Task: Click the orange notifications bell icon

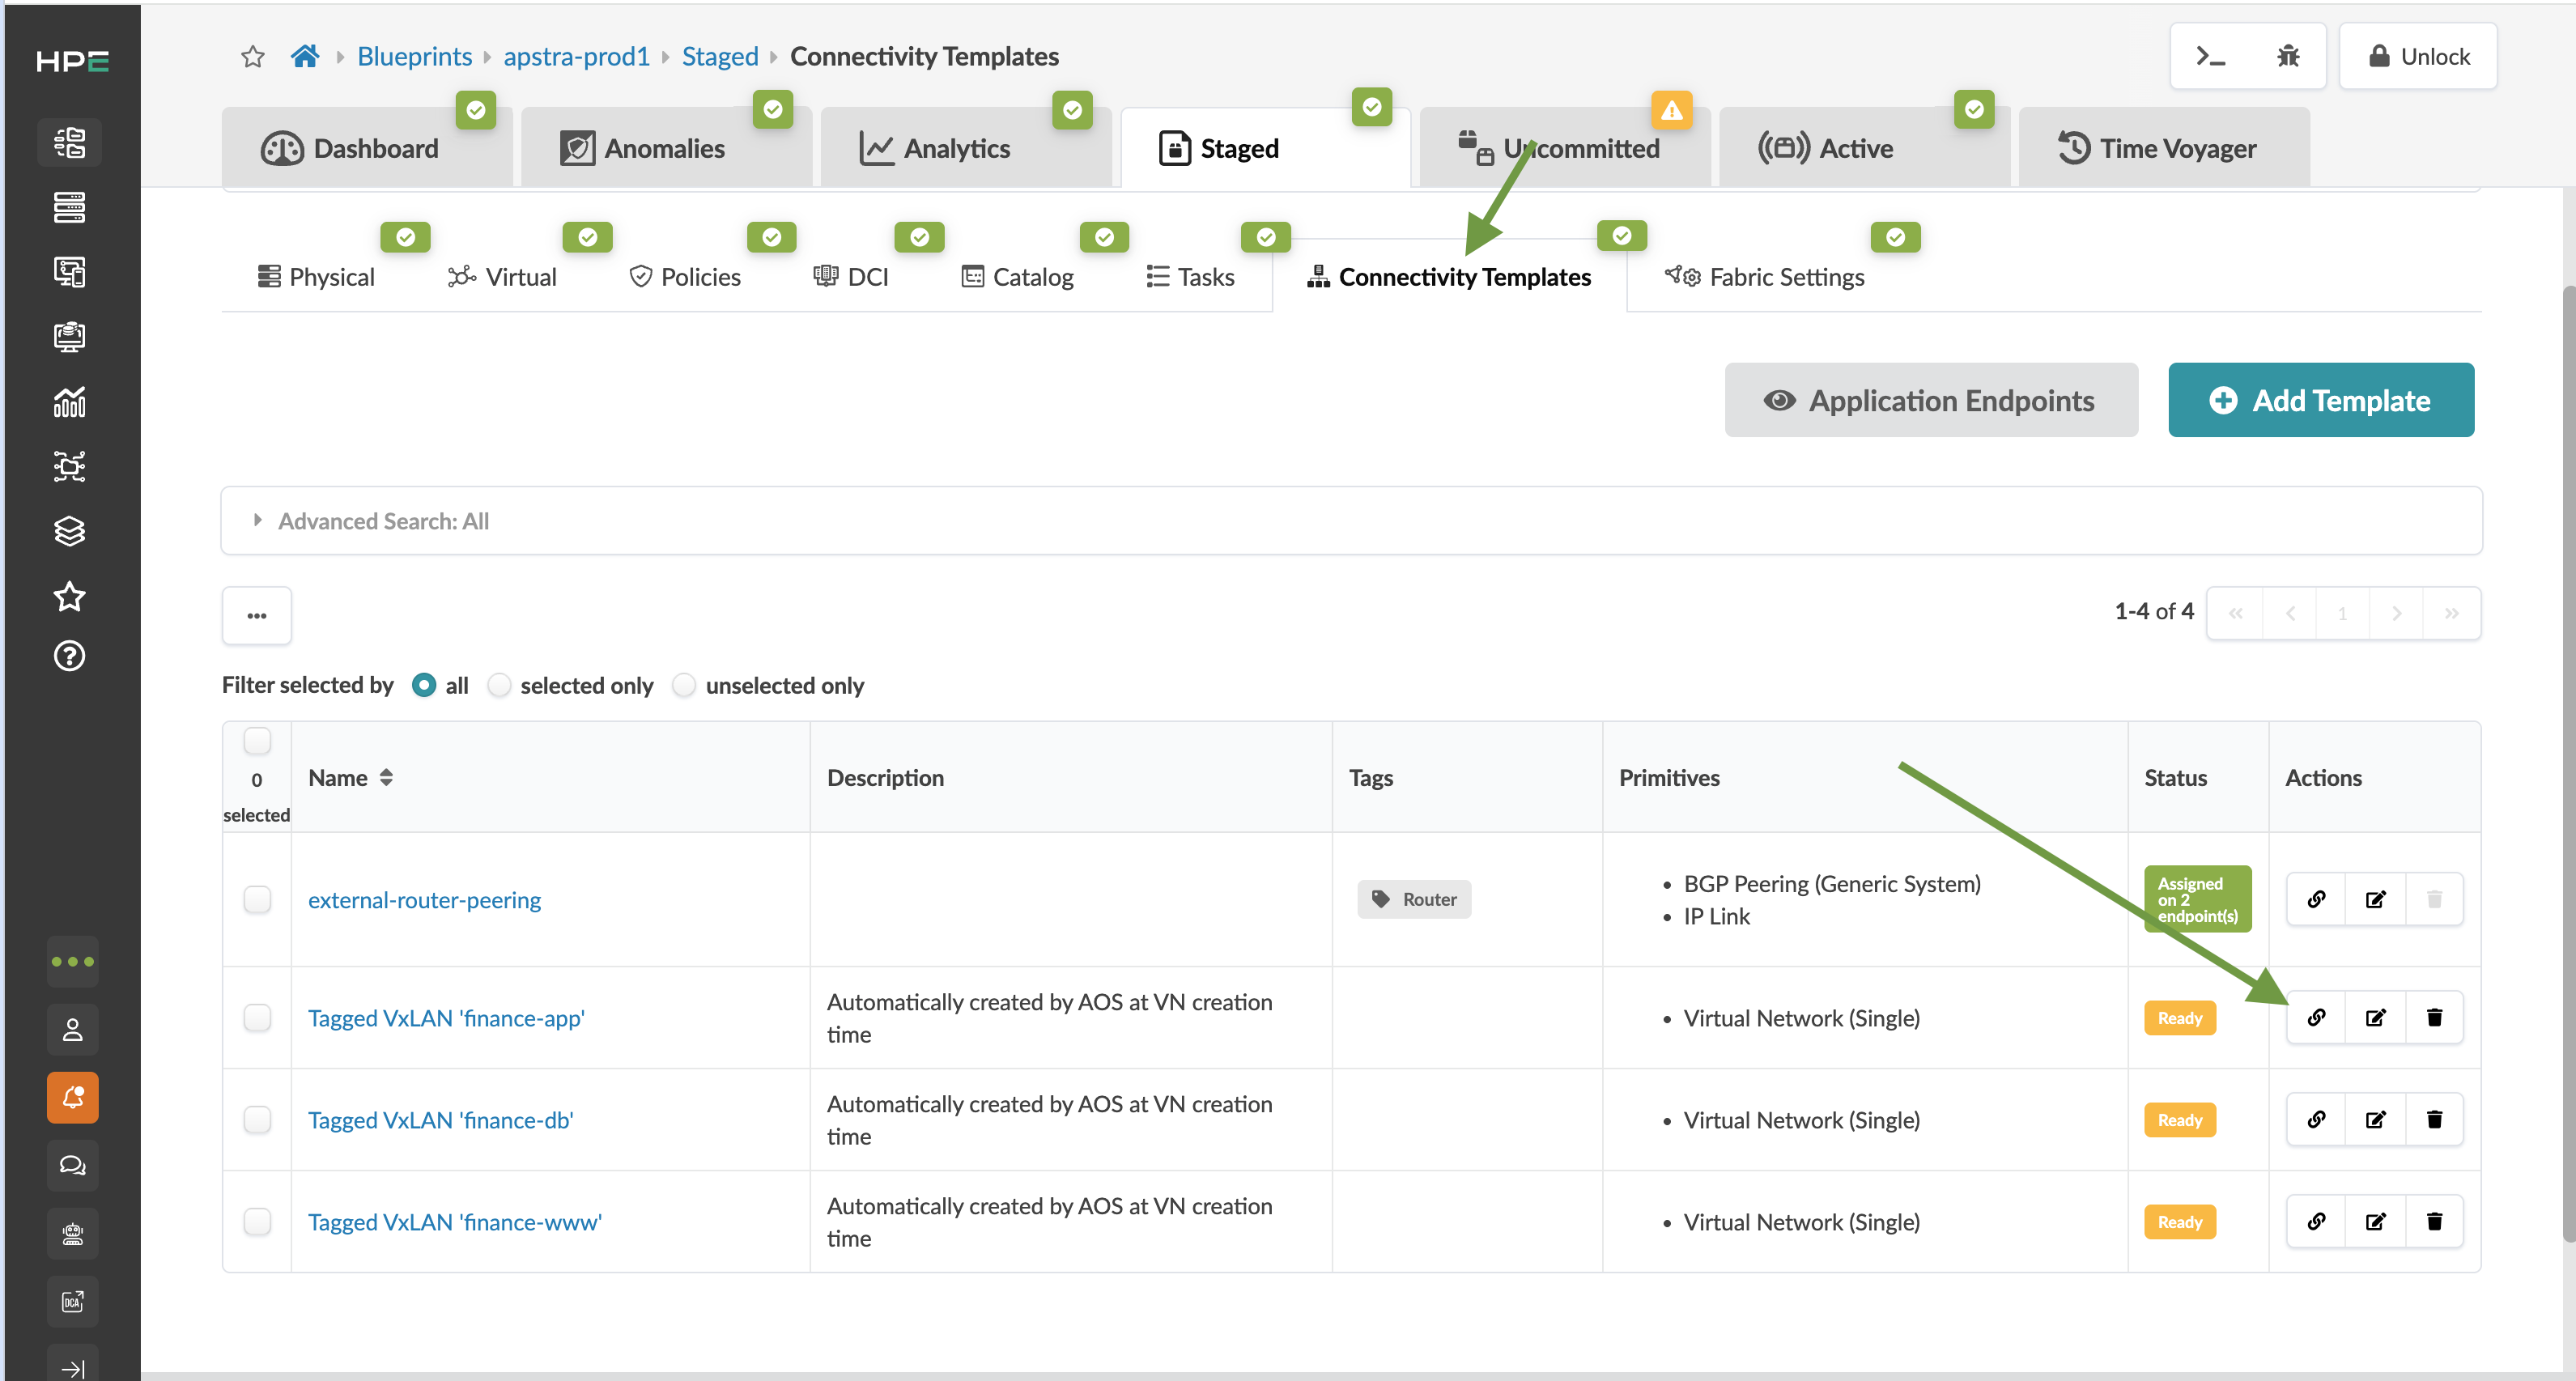Action: (x=72, y=1098)
